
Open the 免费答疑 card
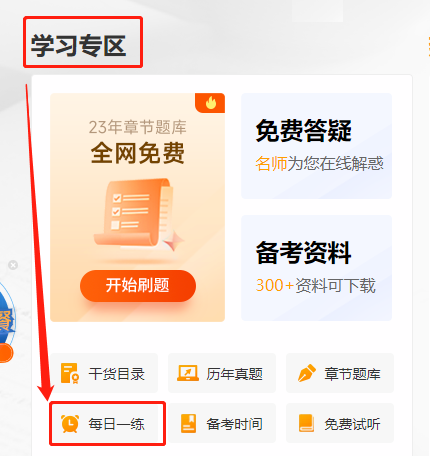tap(316, 146)
